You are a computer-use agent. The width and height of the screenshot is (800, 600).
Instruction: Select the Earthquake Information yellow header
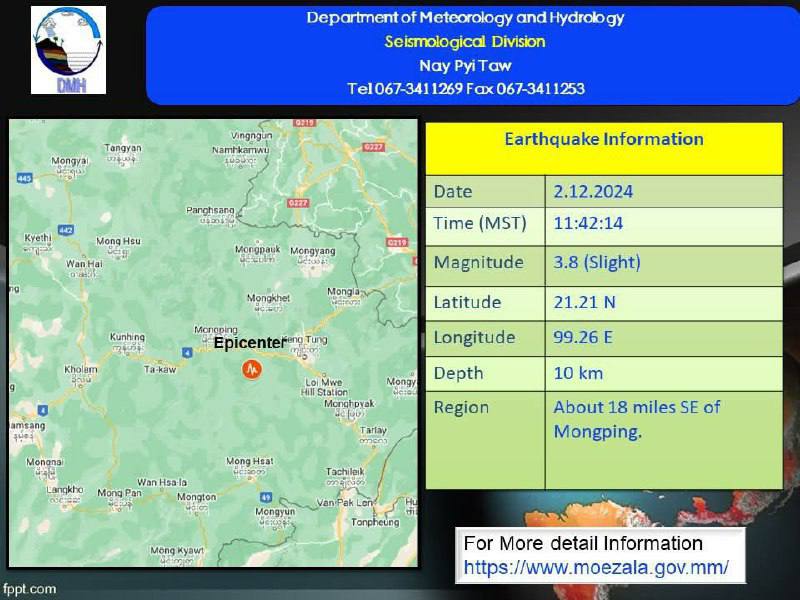pyautogui.click(x=603, y=140)
